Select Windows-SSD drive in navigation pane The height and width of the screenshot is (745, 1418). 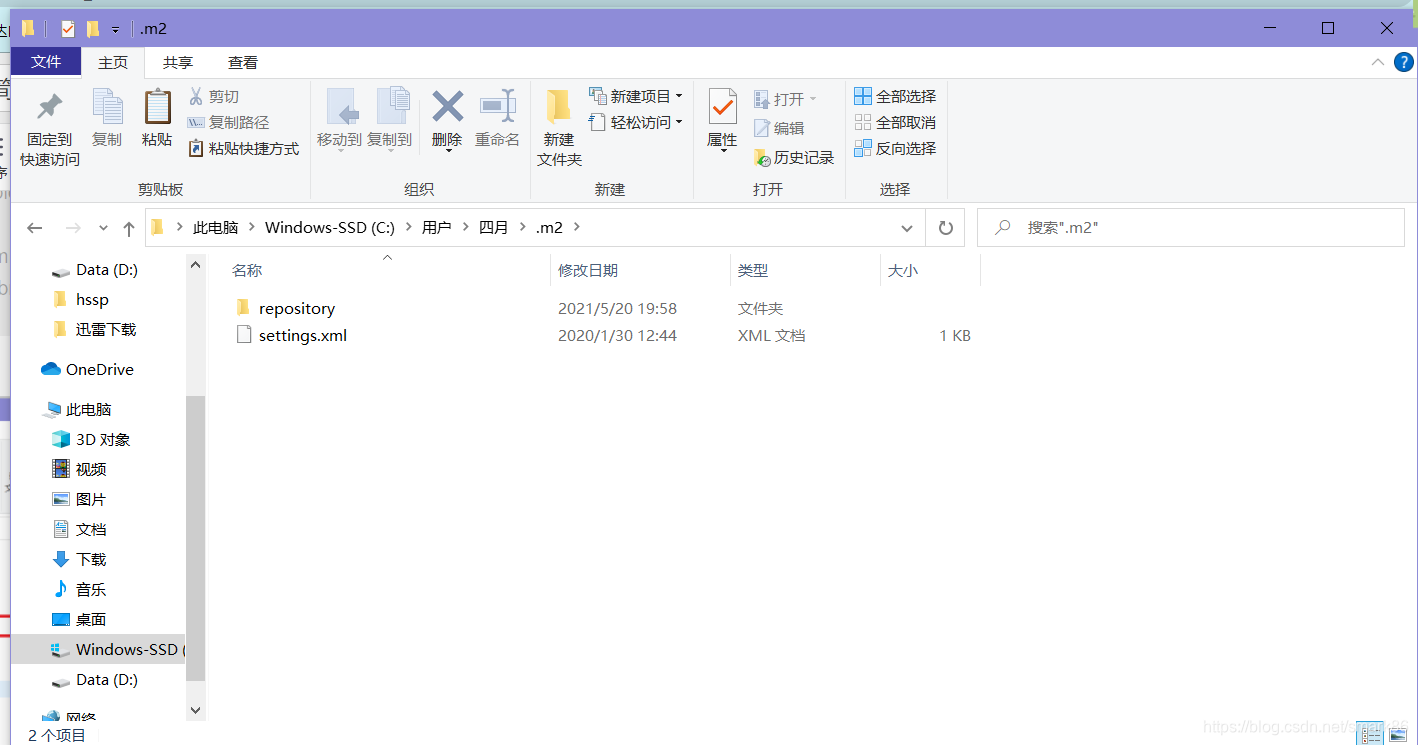pos(98,650)
